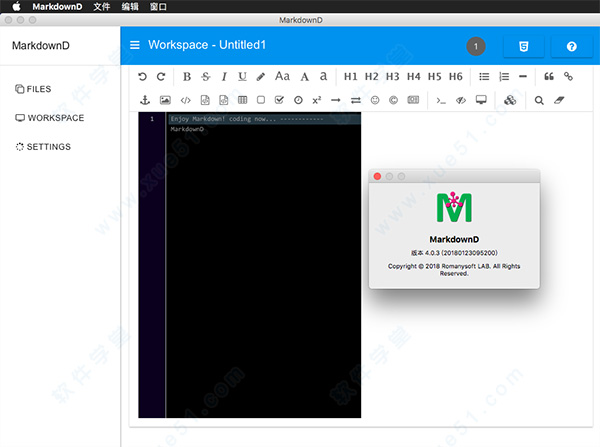600x447 pixels.
Task: Insert a horizontal rule line
Action: coord(523,77)
